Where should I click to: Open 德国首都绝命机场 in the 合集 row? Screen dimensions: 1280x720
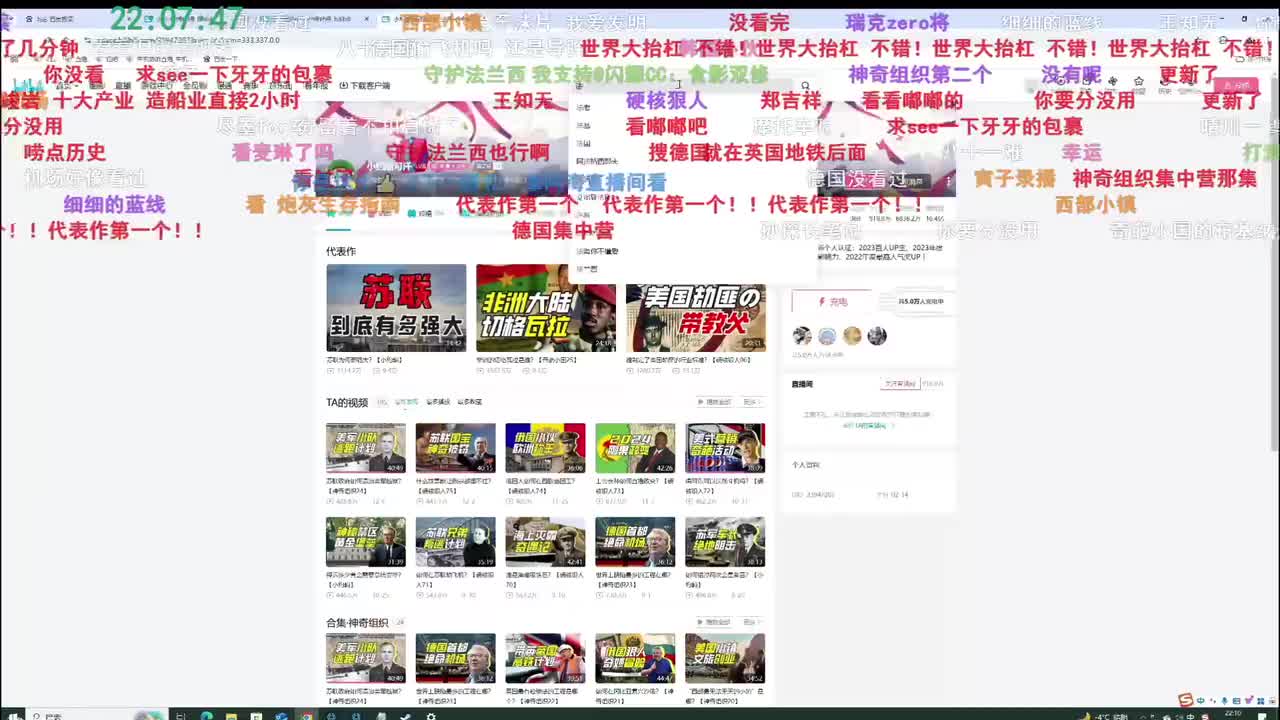pyautogui.click(x=456, y=658)
